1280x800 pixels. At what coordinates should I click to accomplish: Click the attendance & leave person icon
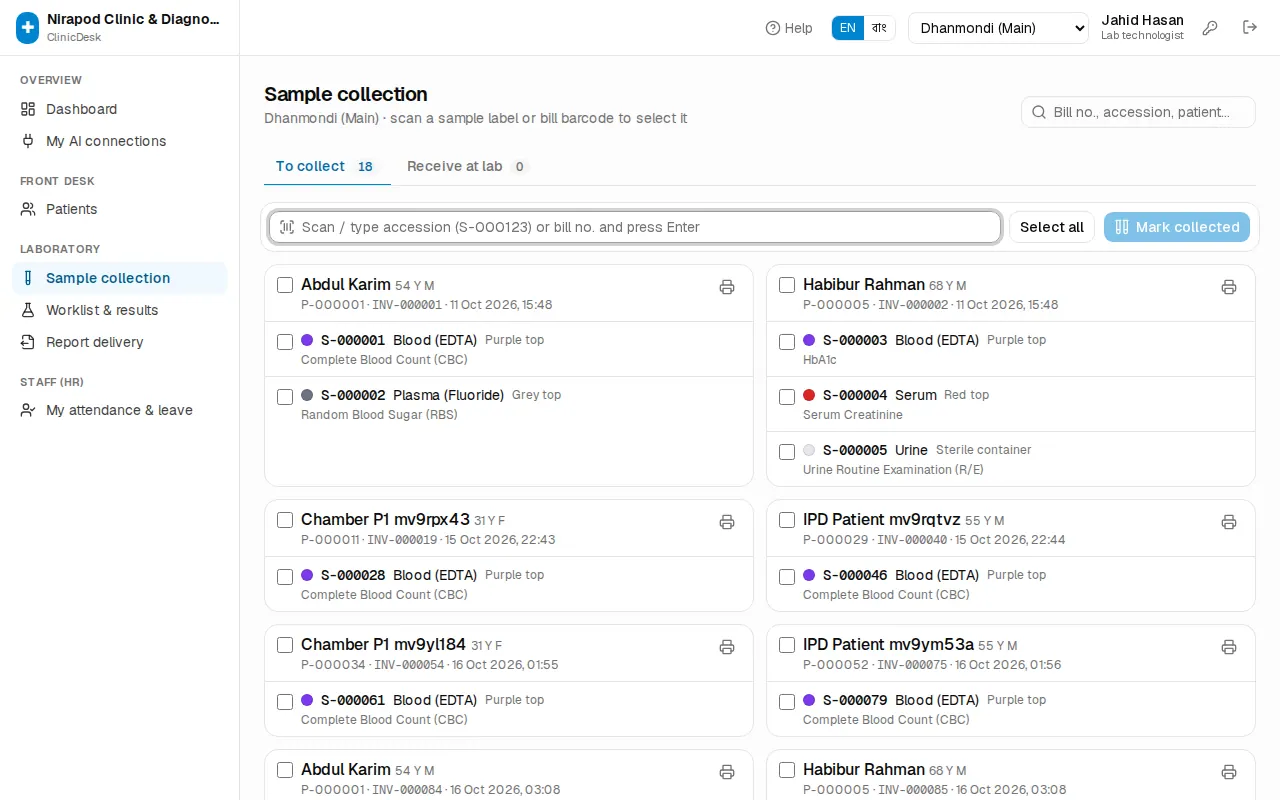pos(28,410)
